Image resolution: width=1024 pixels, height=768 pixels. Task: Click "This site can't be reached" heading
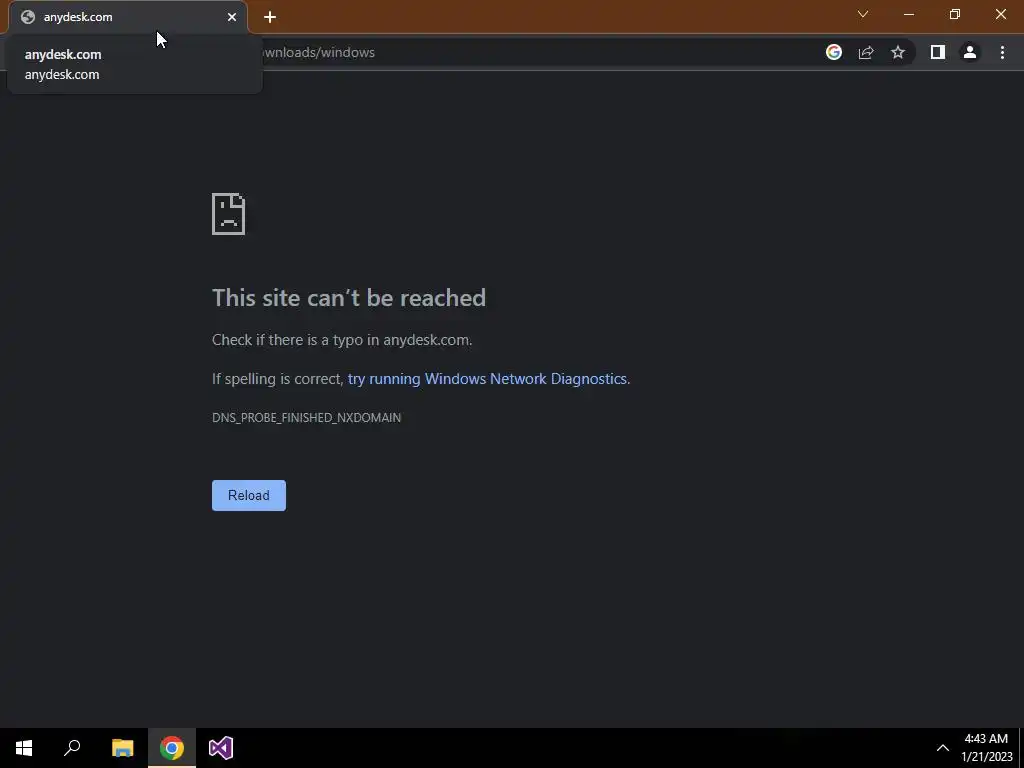349,298
